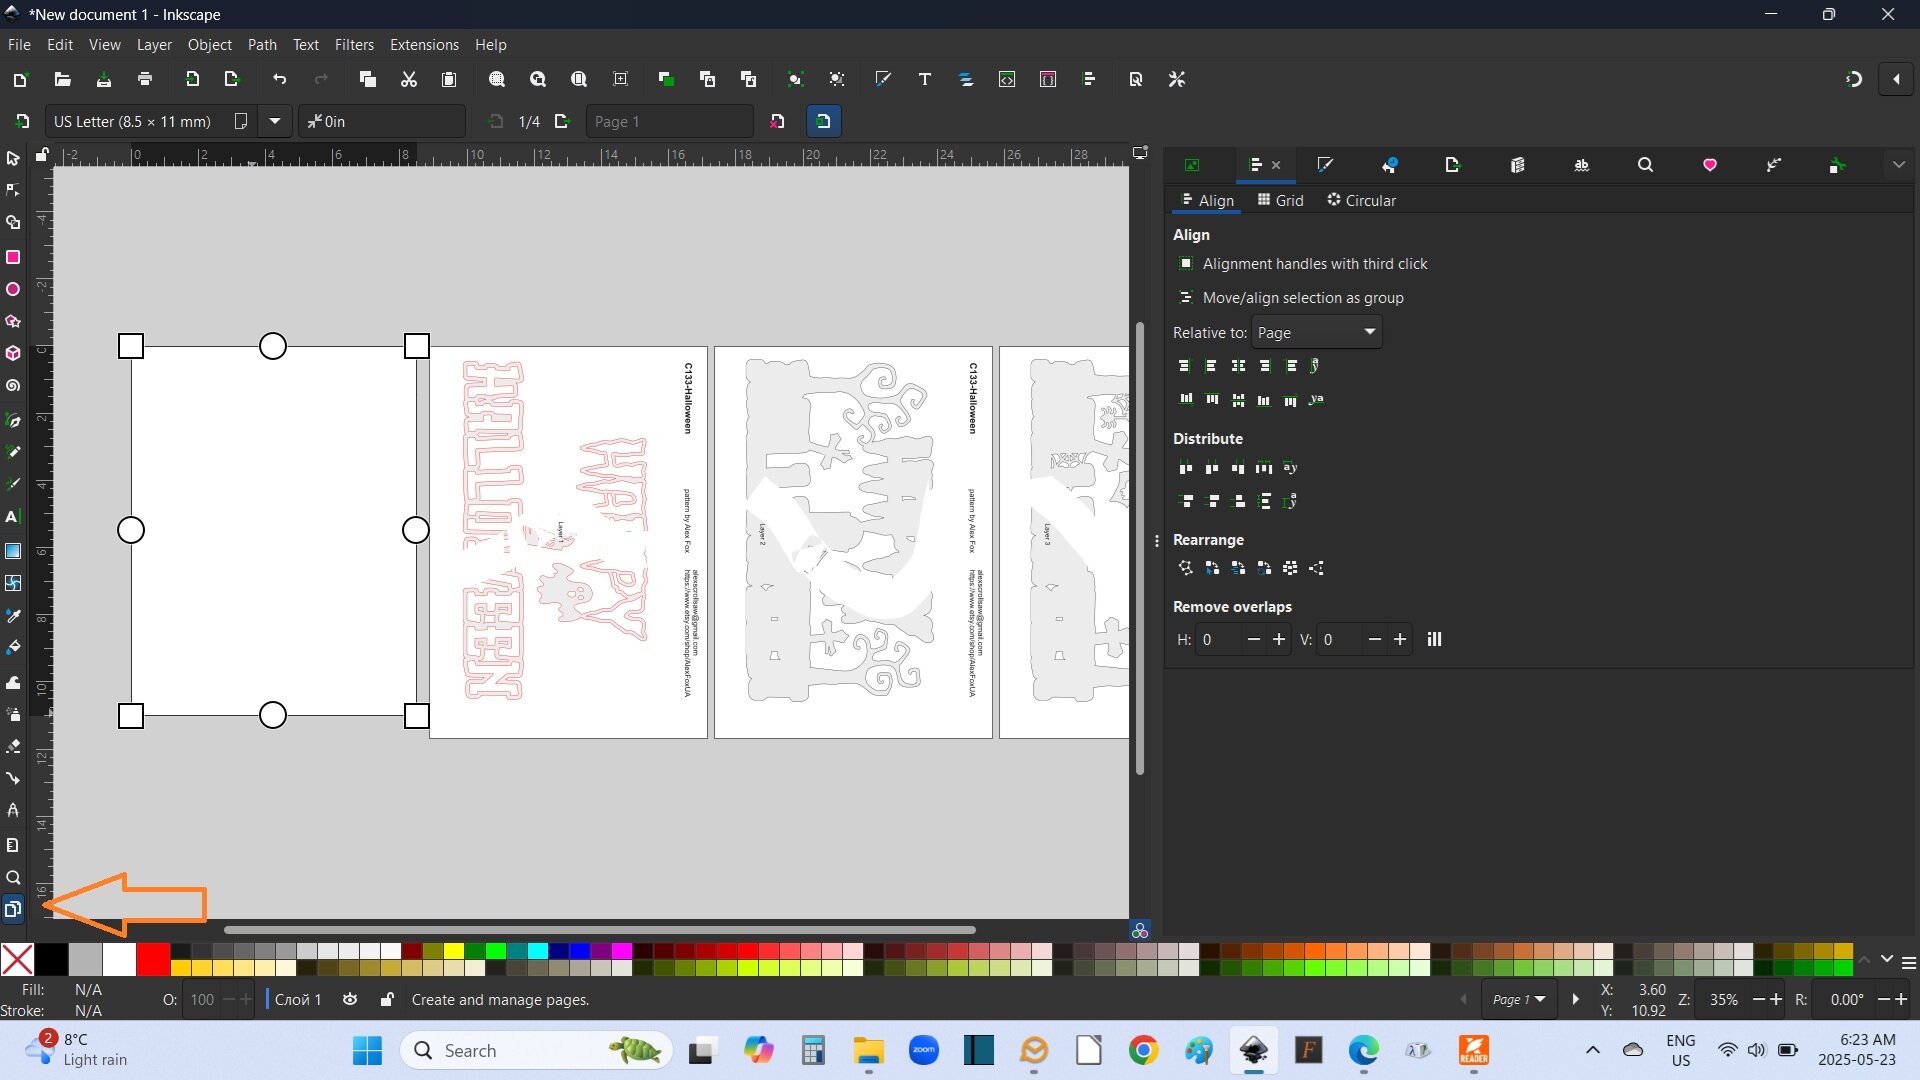Select the Zoom tool in toolbox
Viewport: 1920px width, 1080px height.
coord(13,877)
